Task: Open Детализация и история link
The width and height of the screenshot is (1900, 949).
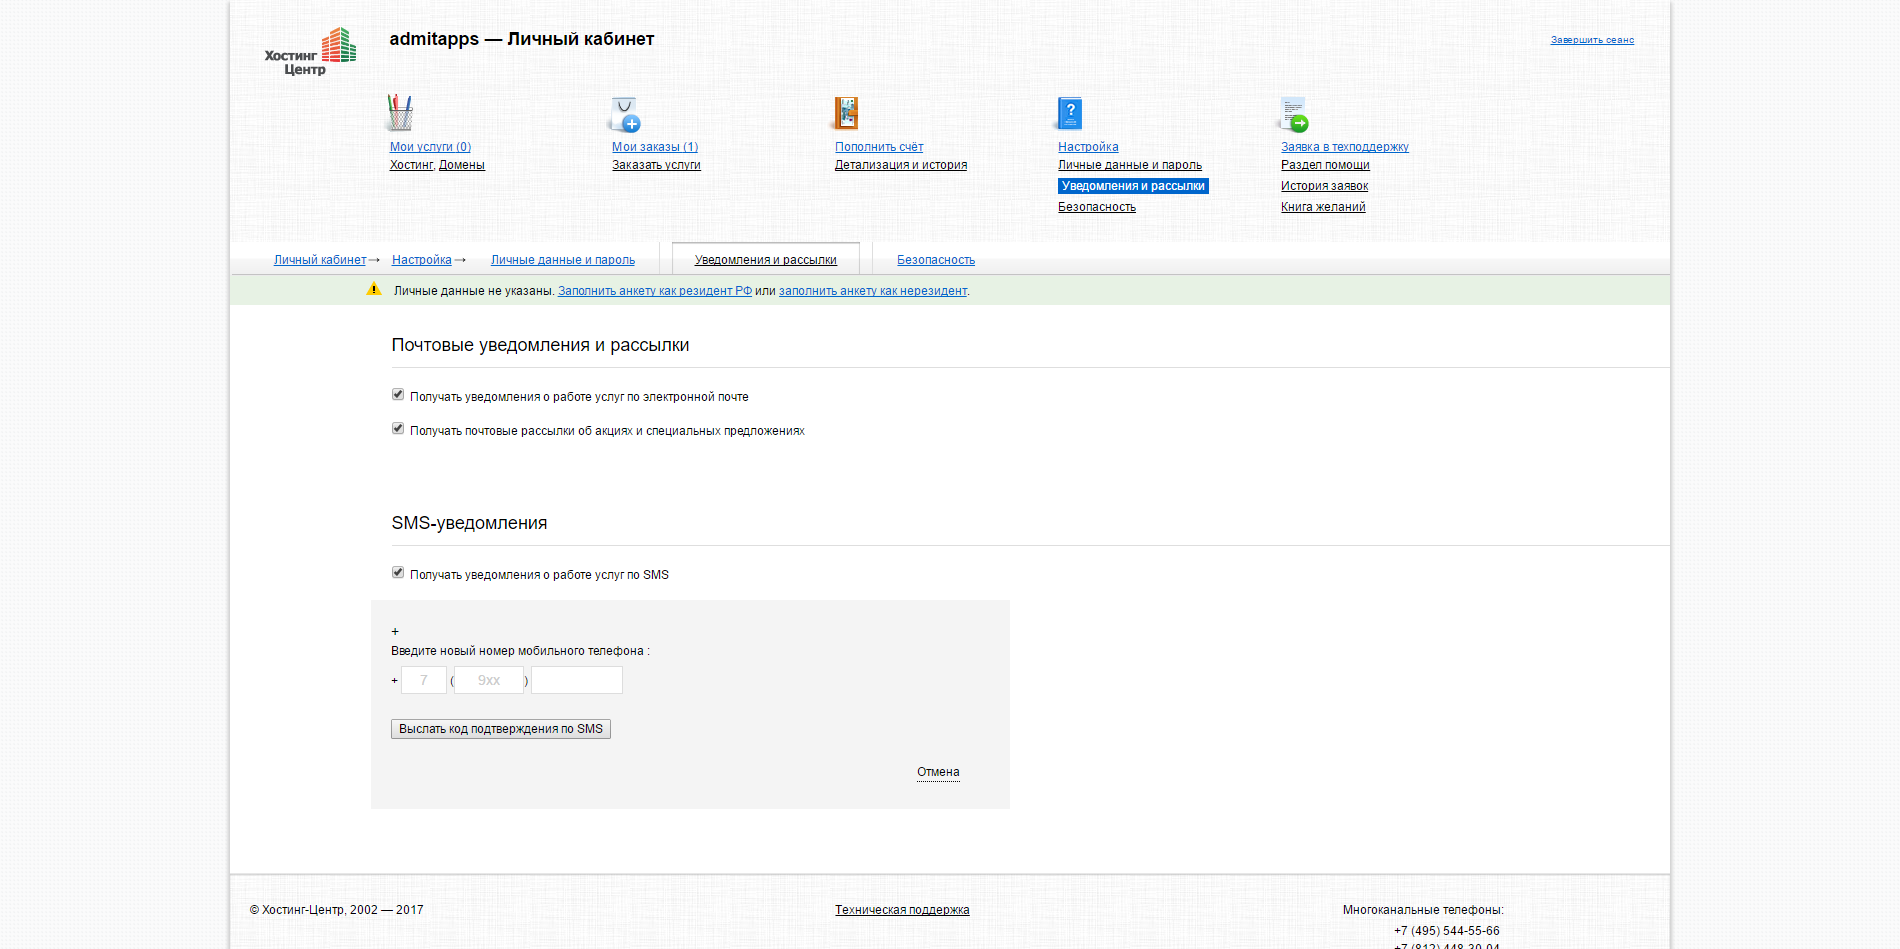Action: [x=901, y=165]
